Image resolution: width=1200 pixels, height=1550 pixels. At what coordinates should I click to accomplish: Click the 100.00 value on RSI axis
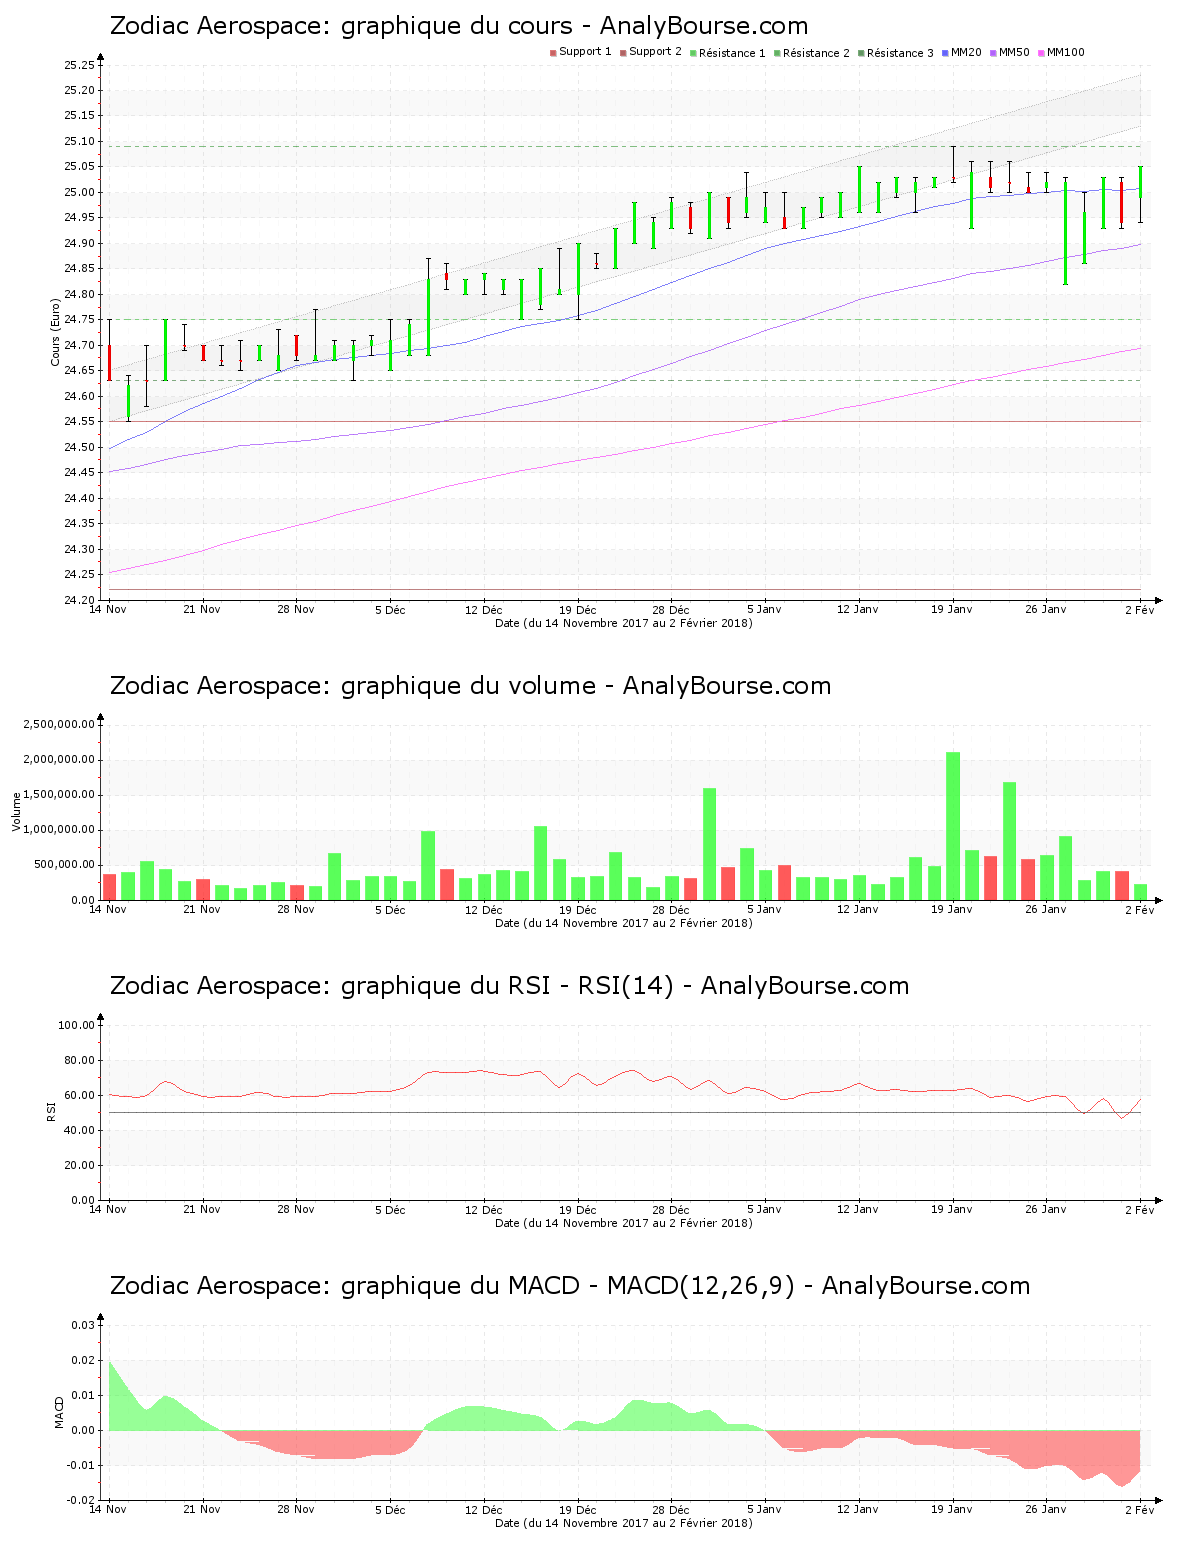click(76, 1025)
